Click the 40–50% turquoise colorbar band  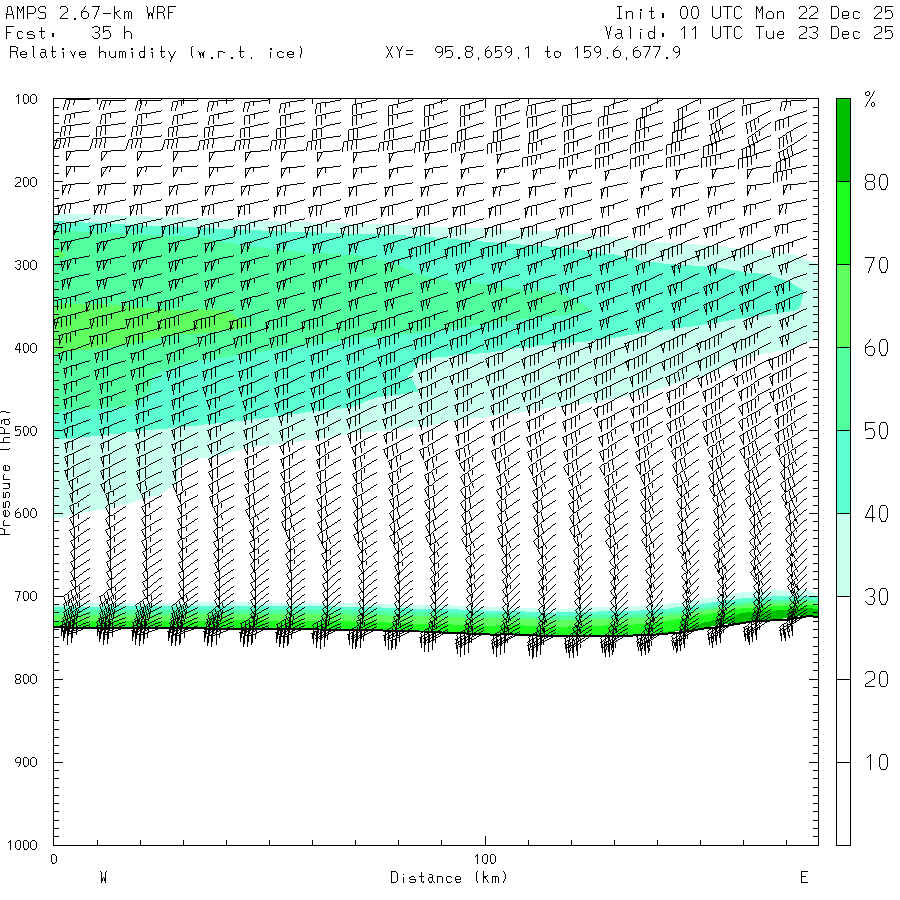[843, 471]
